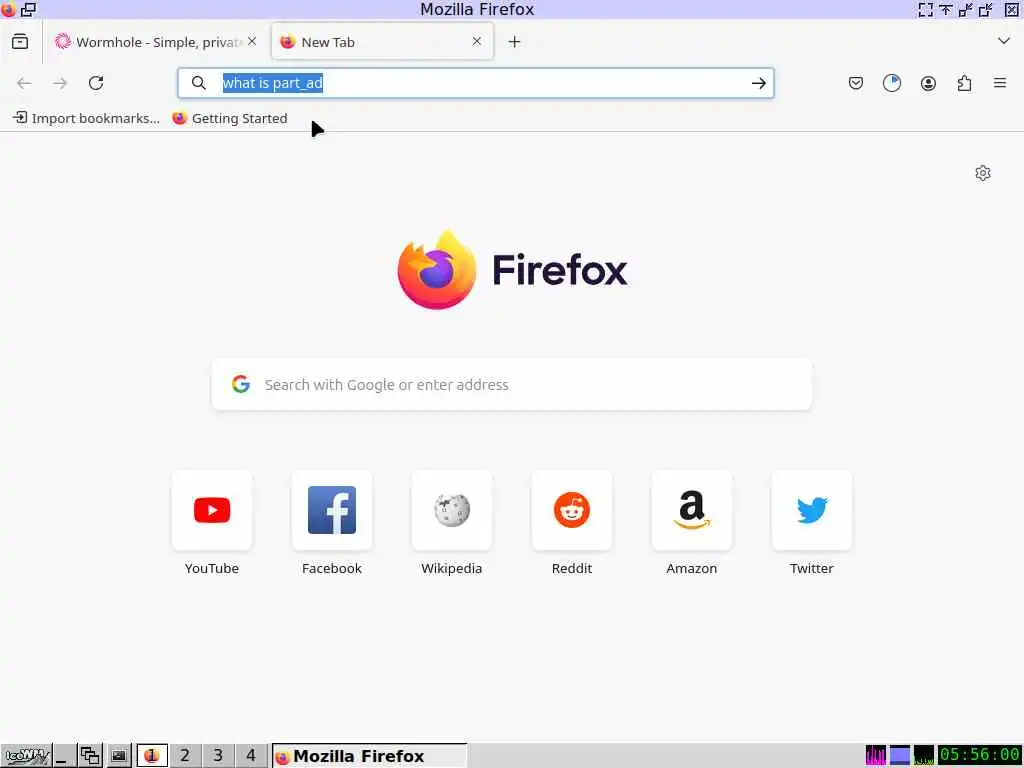This screenshot has width=1024, height=768.
Task: Close the Wormhole tab
Action: tap(252, 41)
